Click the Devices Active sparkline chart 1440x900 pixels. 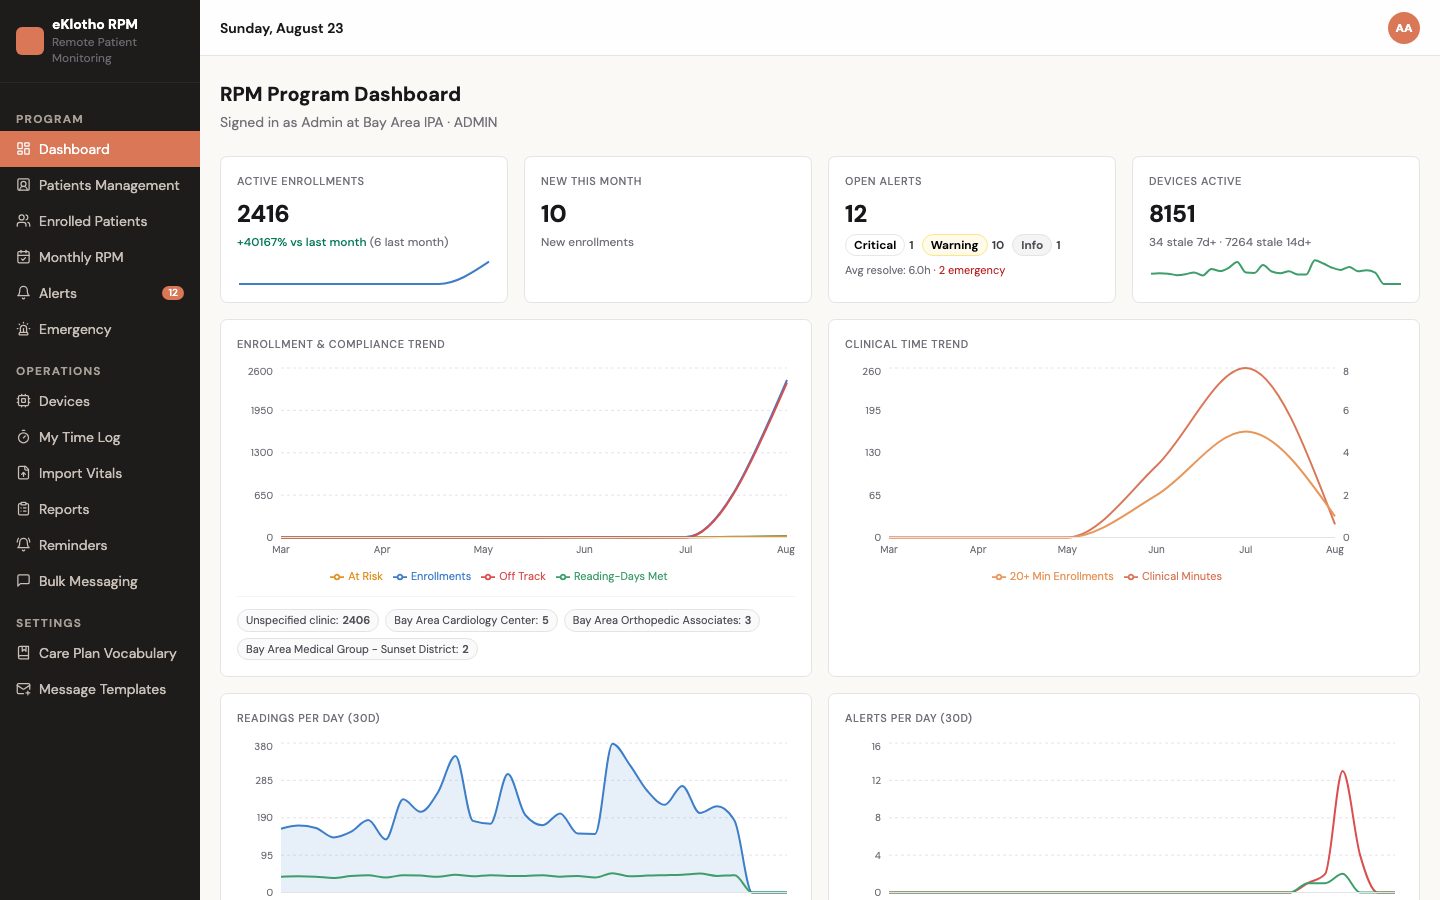coord(1276,271)
